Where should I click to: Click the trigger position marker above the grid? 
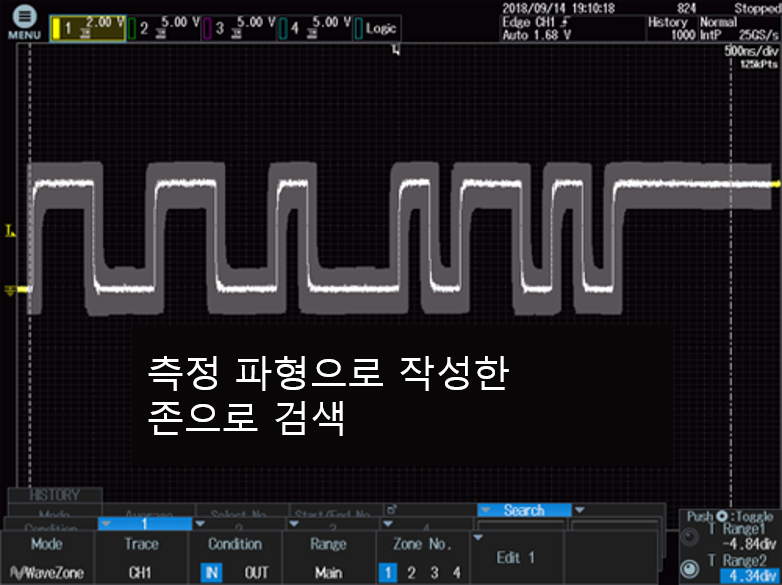[396, 49]
